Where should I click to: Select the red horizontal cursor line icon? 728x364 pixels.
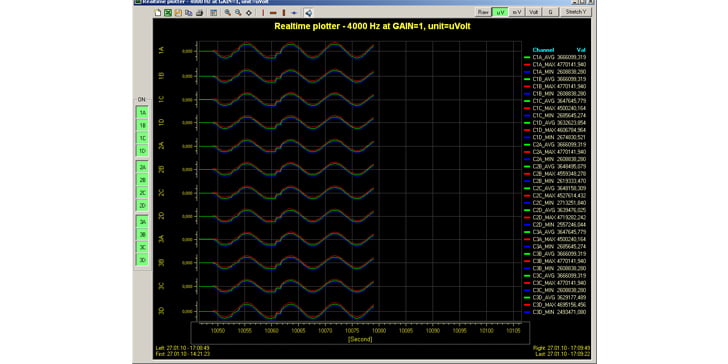(x=273, y=13)
